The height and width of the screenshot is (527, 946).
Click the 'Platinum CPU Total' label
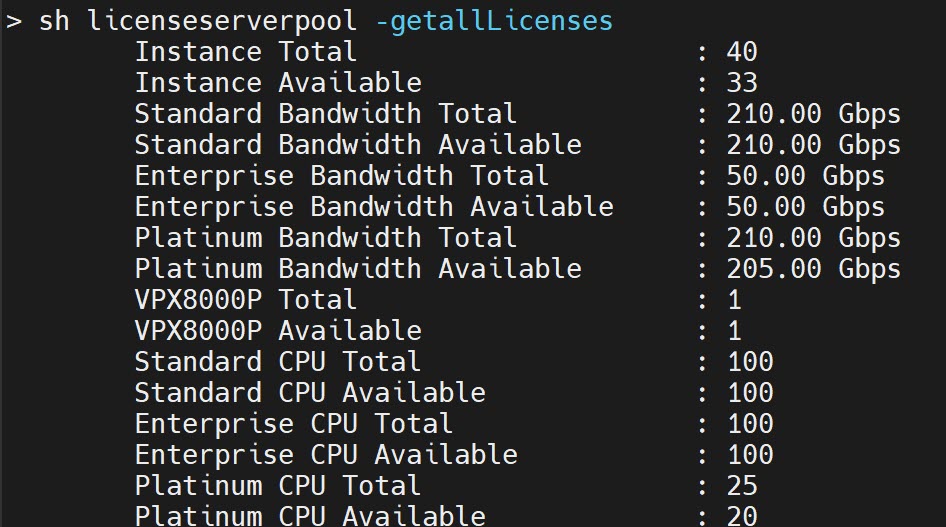coord(278,485)
